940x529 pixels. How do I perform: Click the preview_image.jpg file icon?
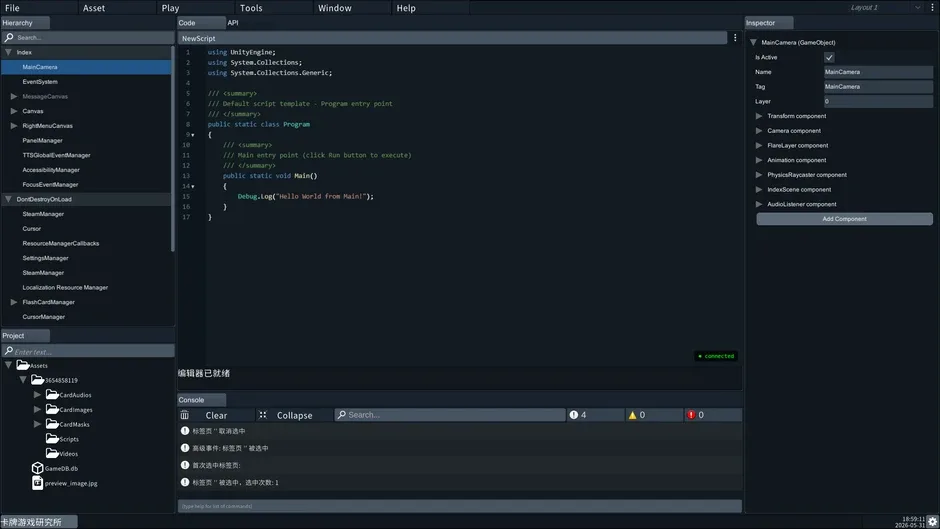point(37,482)
